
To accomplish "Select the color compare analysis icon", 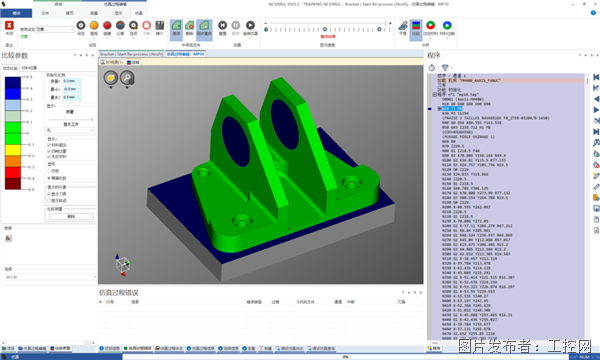I will (x=416, y=26).
